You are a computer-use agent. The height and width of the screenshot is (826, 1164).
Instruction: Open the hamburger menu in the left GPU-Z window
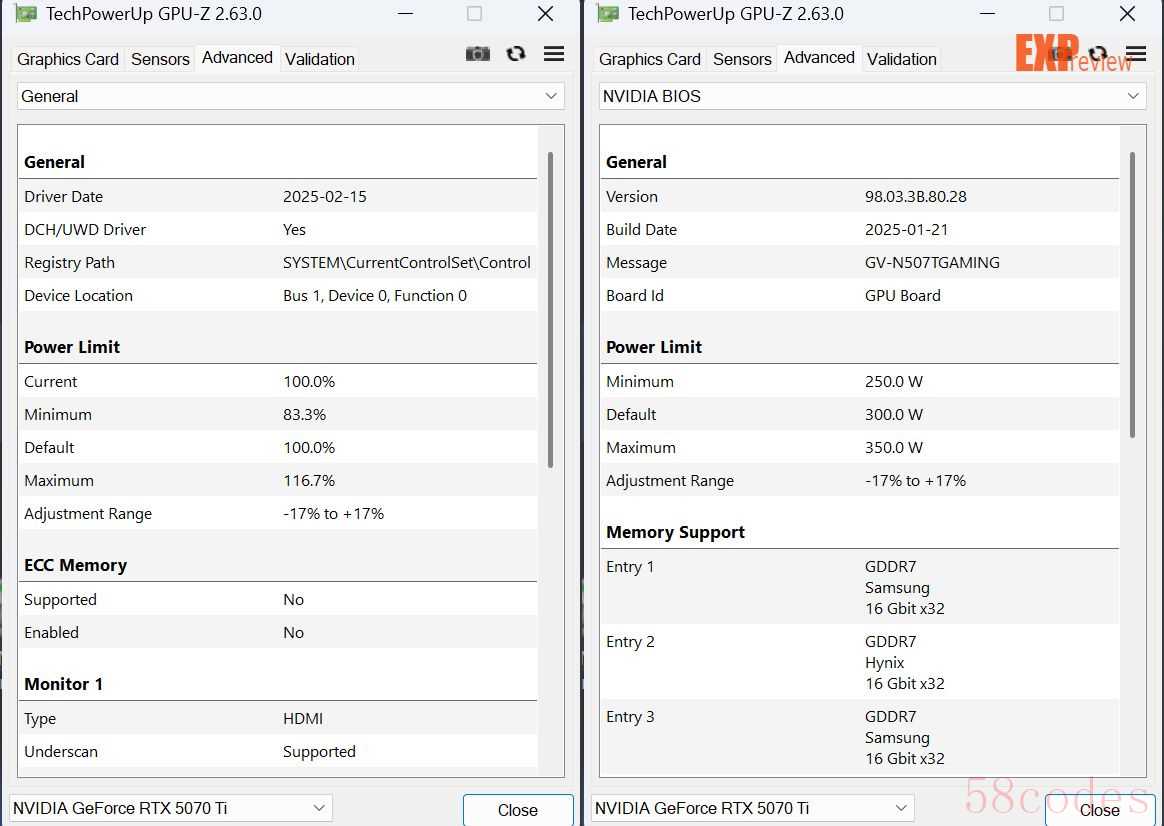pyautogui.click(x=554, y=53)
